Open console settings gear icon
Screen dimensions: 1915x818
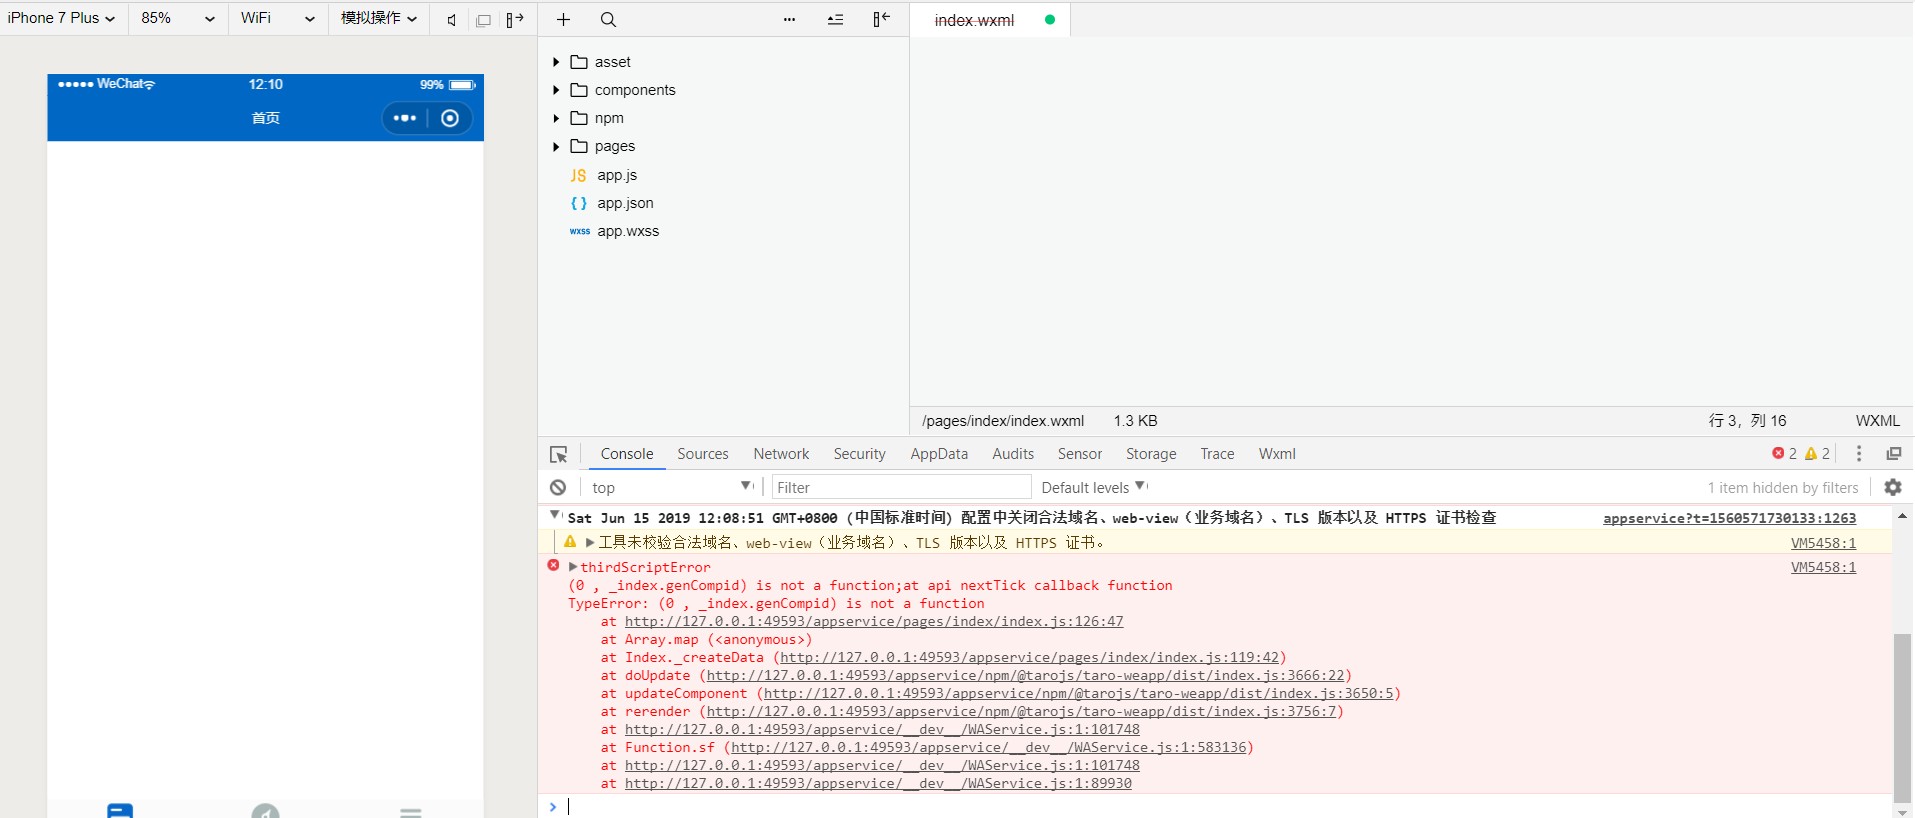[x=1893, y=488]
